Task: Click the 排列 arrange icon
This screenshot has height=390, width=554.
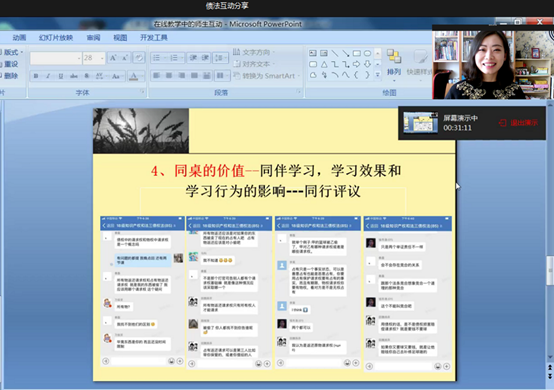Action: 394,63
